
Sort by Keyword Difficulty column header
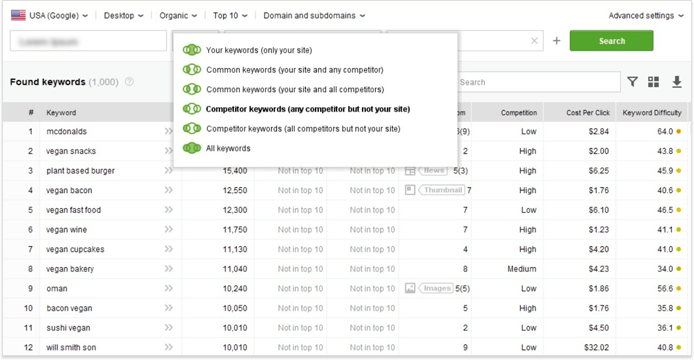652,113
